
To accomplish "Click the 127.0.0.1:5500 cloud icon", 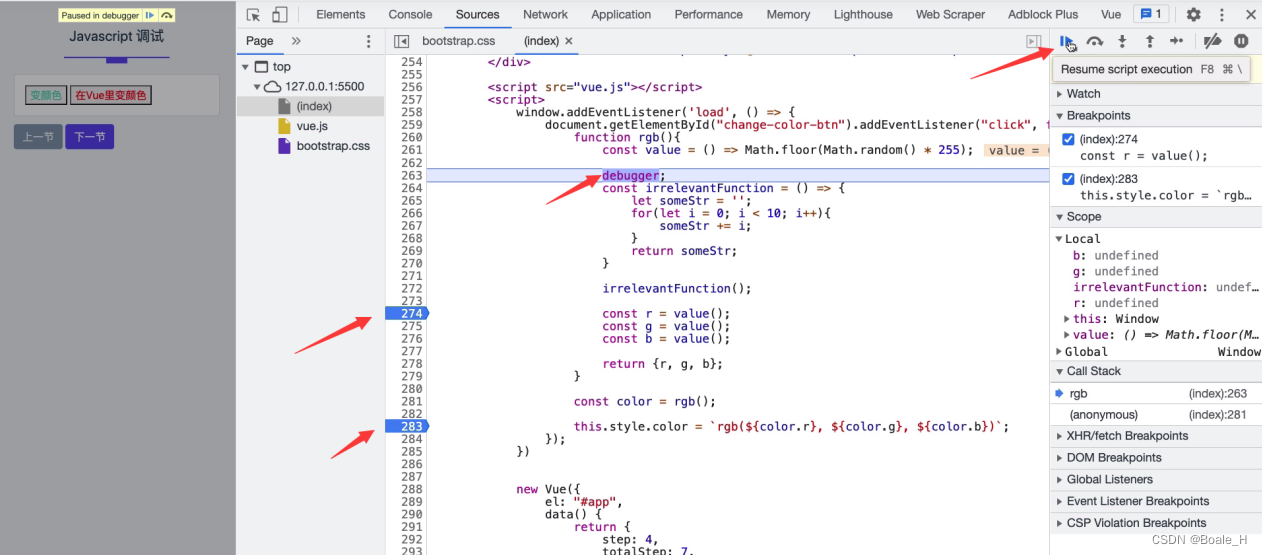I will coord(273,86).
